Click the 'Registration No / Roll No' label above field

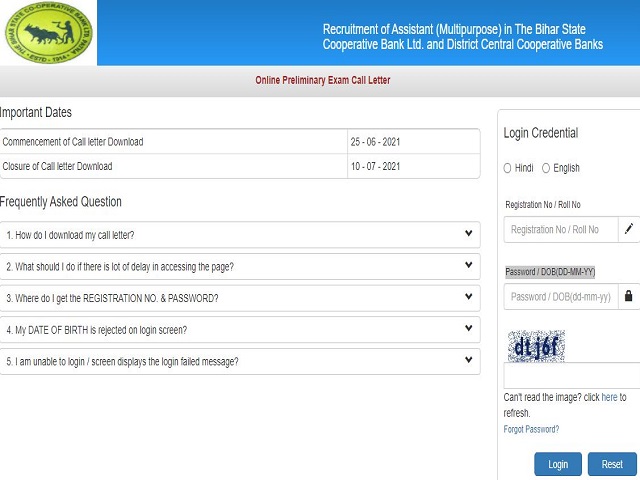543,205
